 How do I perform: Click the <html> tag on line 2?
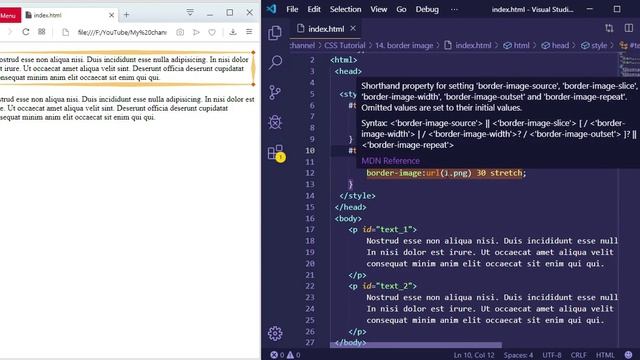coord(344,60)
